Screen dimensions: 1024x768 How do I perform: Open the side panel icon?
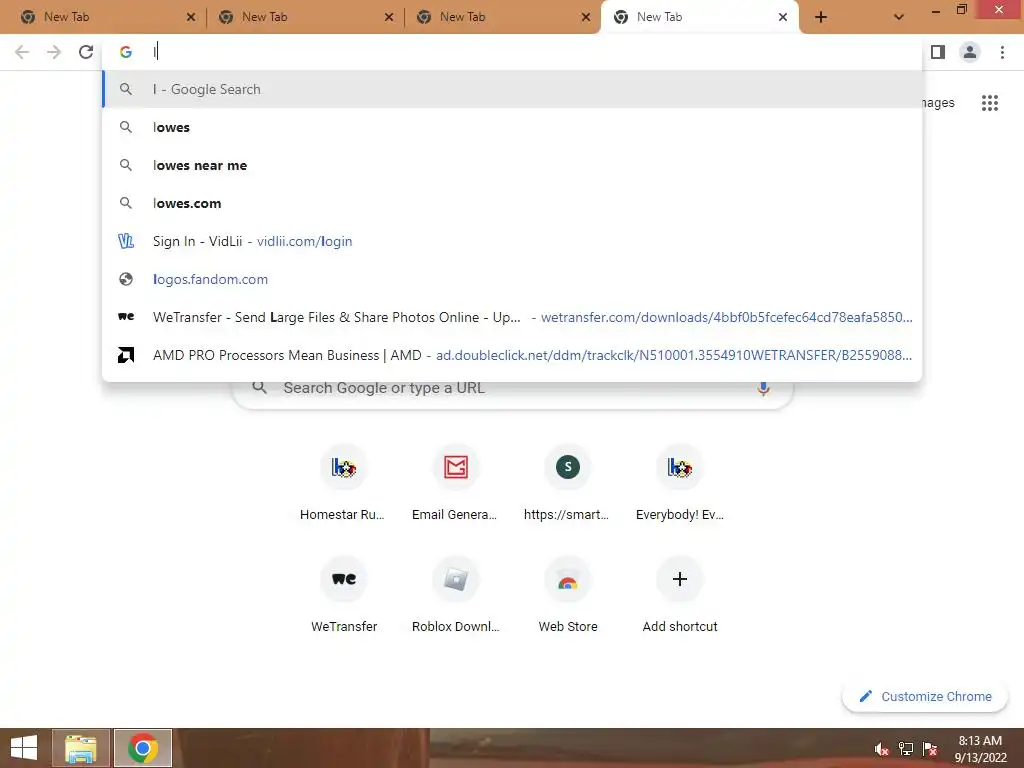(x=938, y=52)
